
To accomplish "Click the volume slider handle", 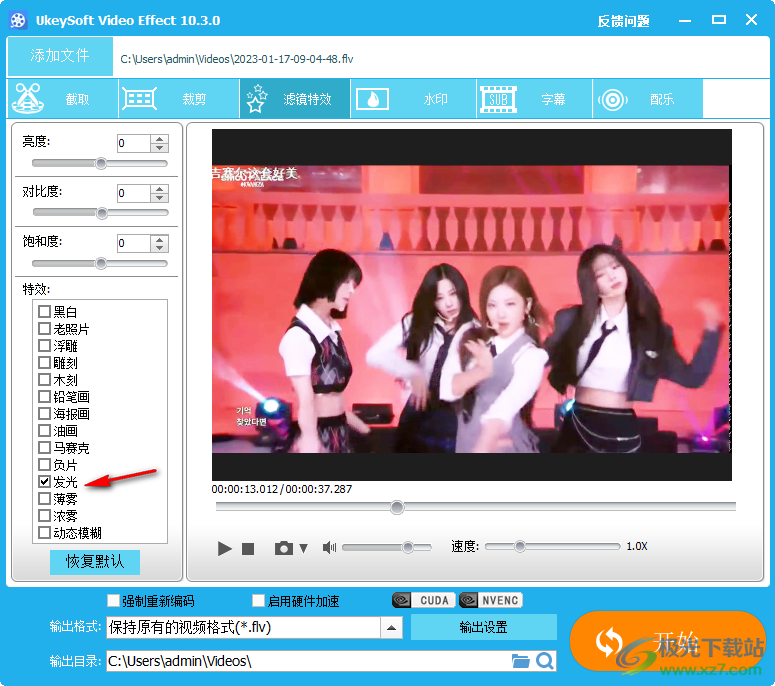I will pos(408,547).
